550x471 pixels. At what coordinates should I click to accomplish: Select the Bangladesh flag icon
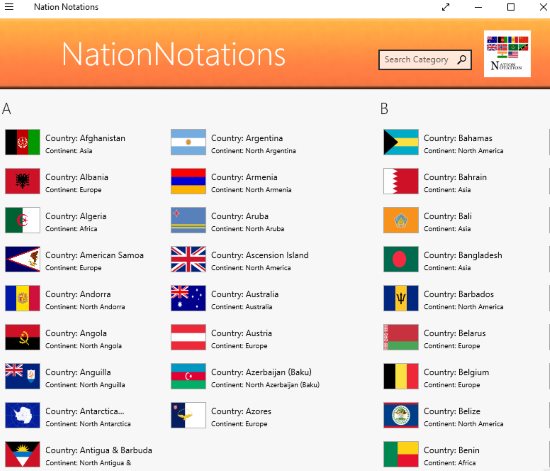(401, 259)
